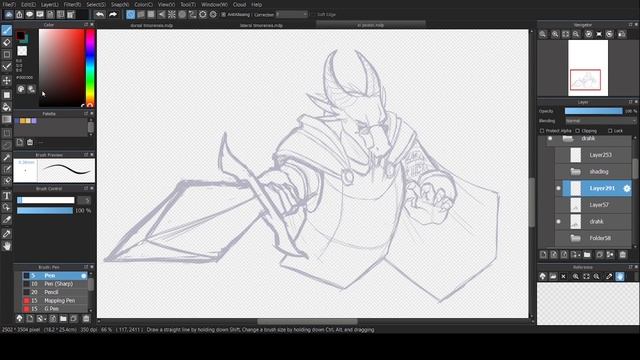This screenshot has width=640, height=360.
Task: Click the transparent color swatch
Action: pyautogui.click(x=22, y=51)
